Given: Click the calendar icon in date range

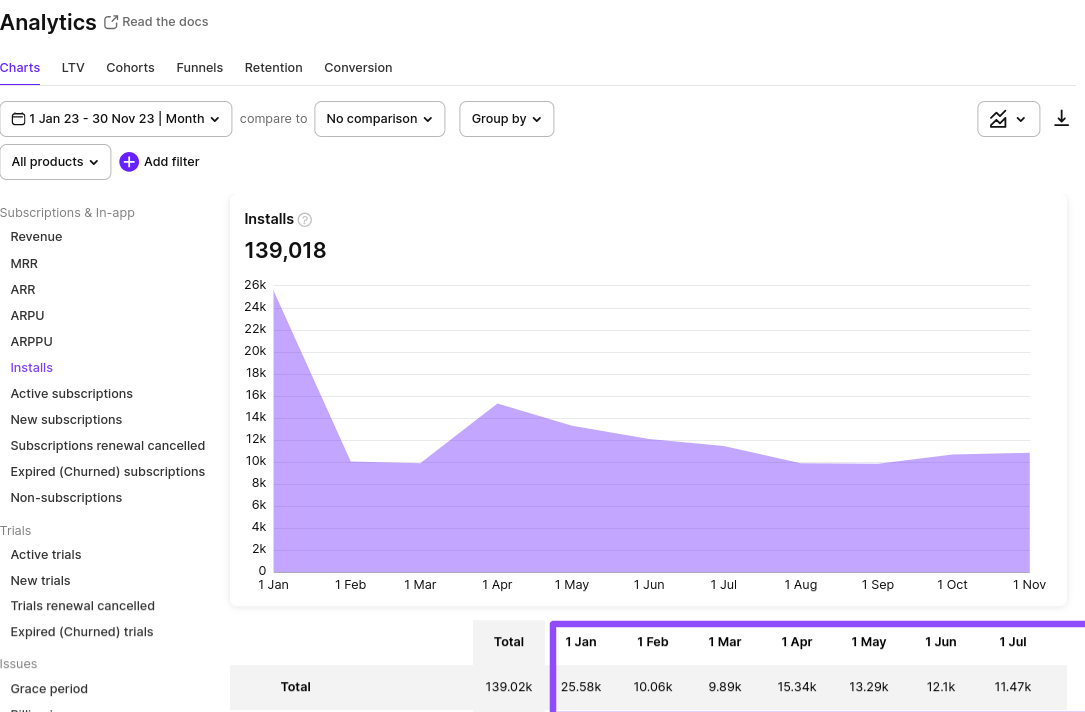Looking at the screenshot, I should tap(18, 119).
